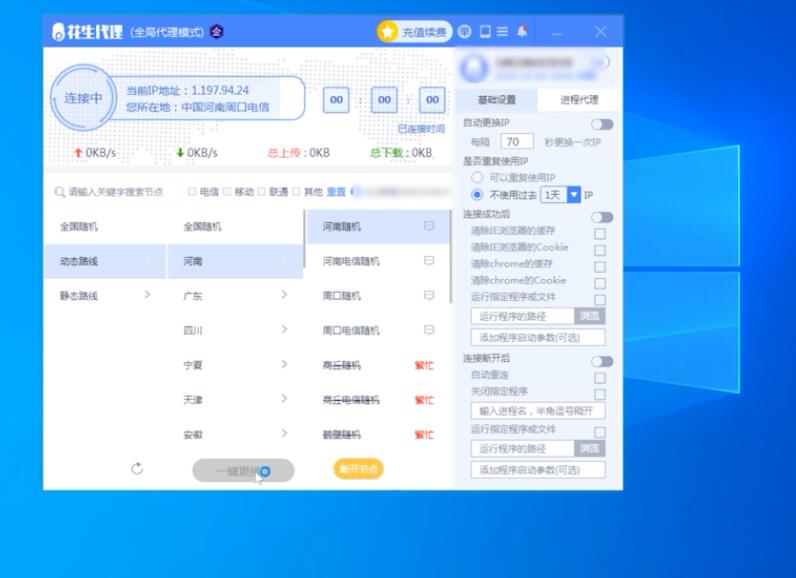Expand the 宁夏 province row
Viewport: 796px width, 578px height.
click(x=235, y=364)
